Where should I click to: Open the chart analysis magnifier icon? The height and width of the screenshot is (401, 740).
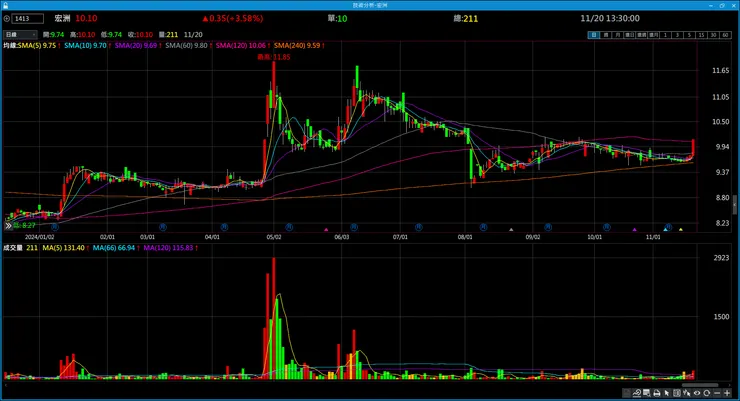pos(637,393)
